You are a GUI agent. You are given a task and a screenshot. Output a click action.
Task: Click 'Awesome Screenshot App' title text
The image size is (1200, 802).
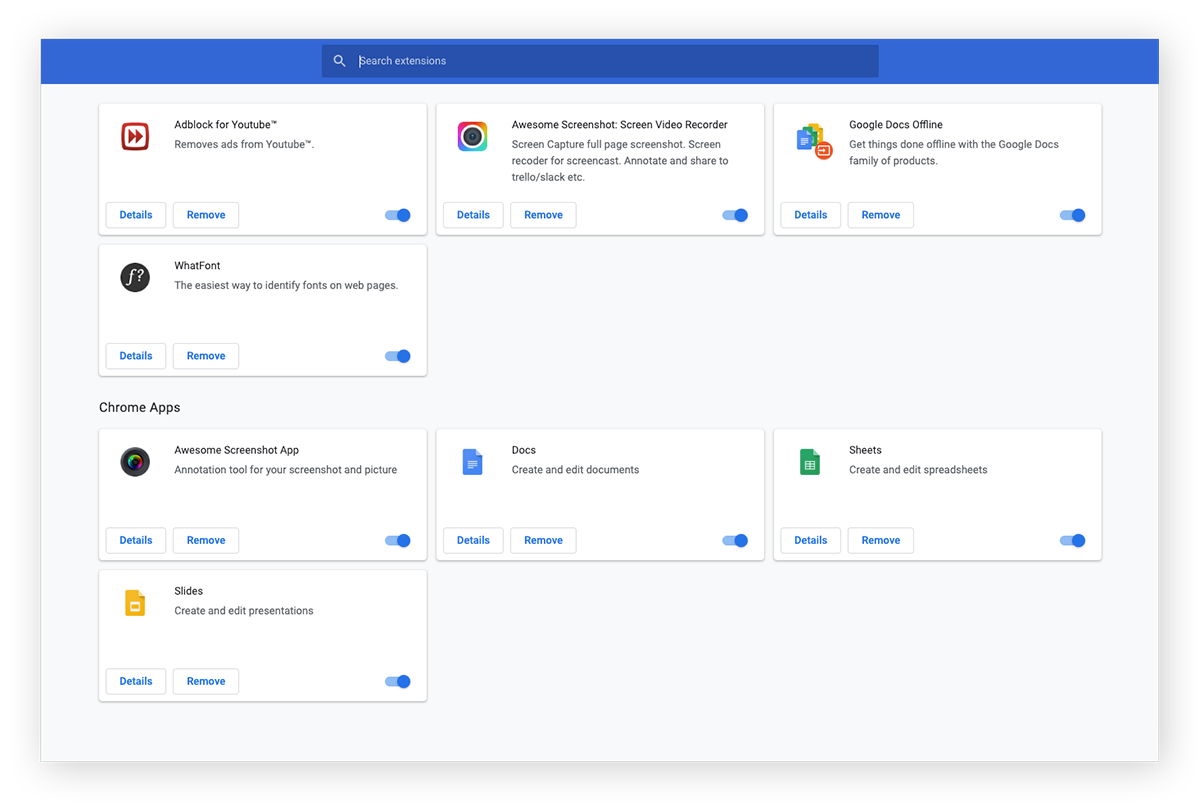click(237, 450)
